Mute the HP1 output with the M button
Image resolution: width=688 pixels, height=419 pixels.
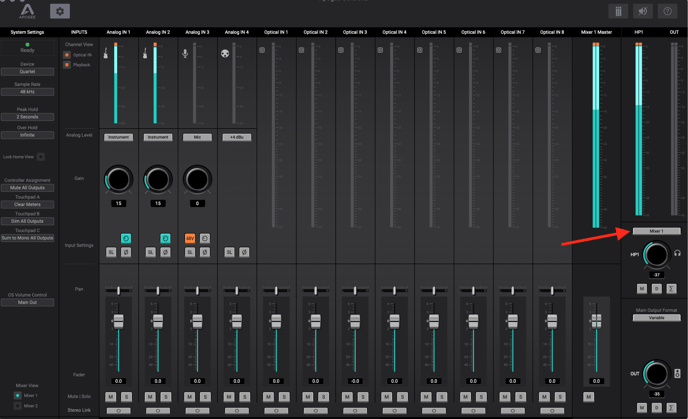[641, 289]
